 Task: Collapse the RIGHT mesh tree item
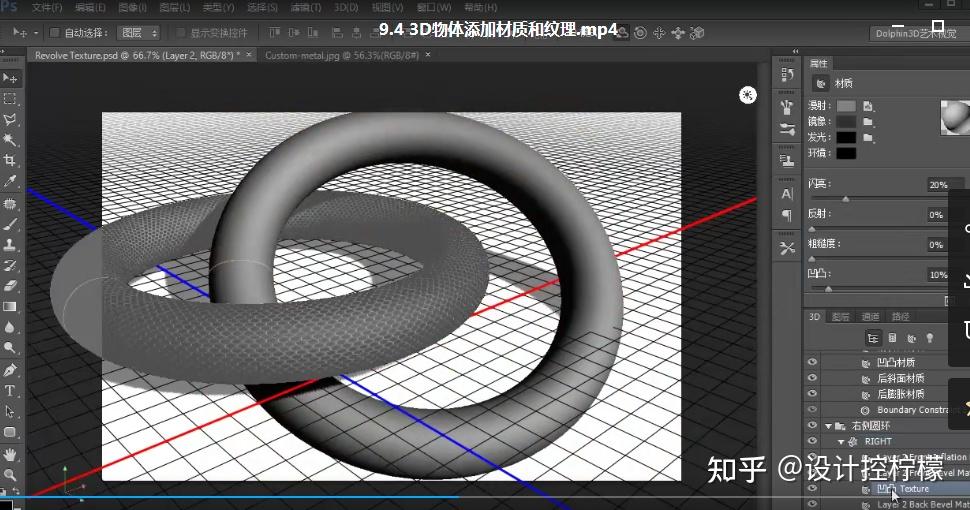tap(841, 441)
